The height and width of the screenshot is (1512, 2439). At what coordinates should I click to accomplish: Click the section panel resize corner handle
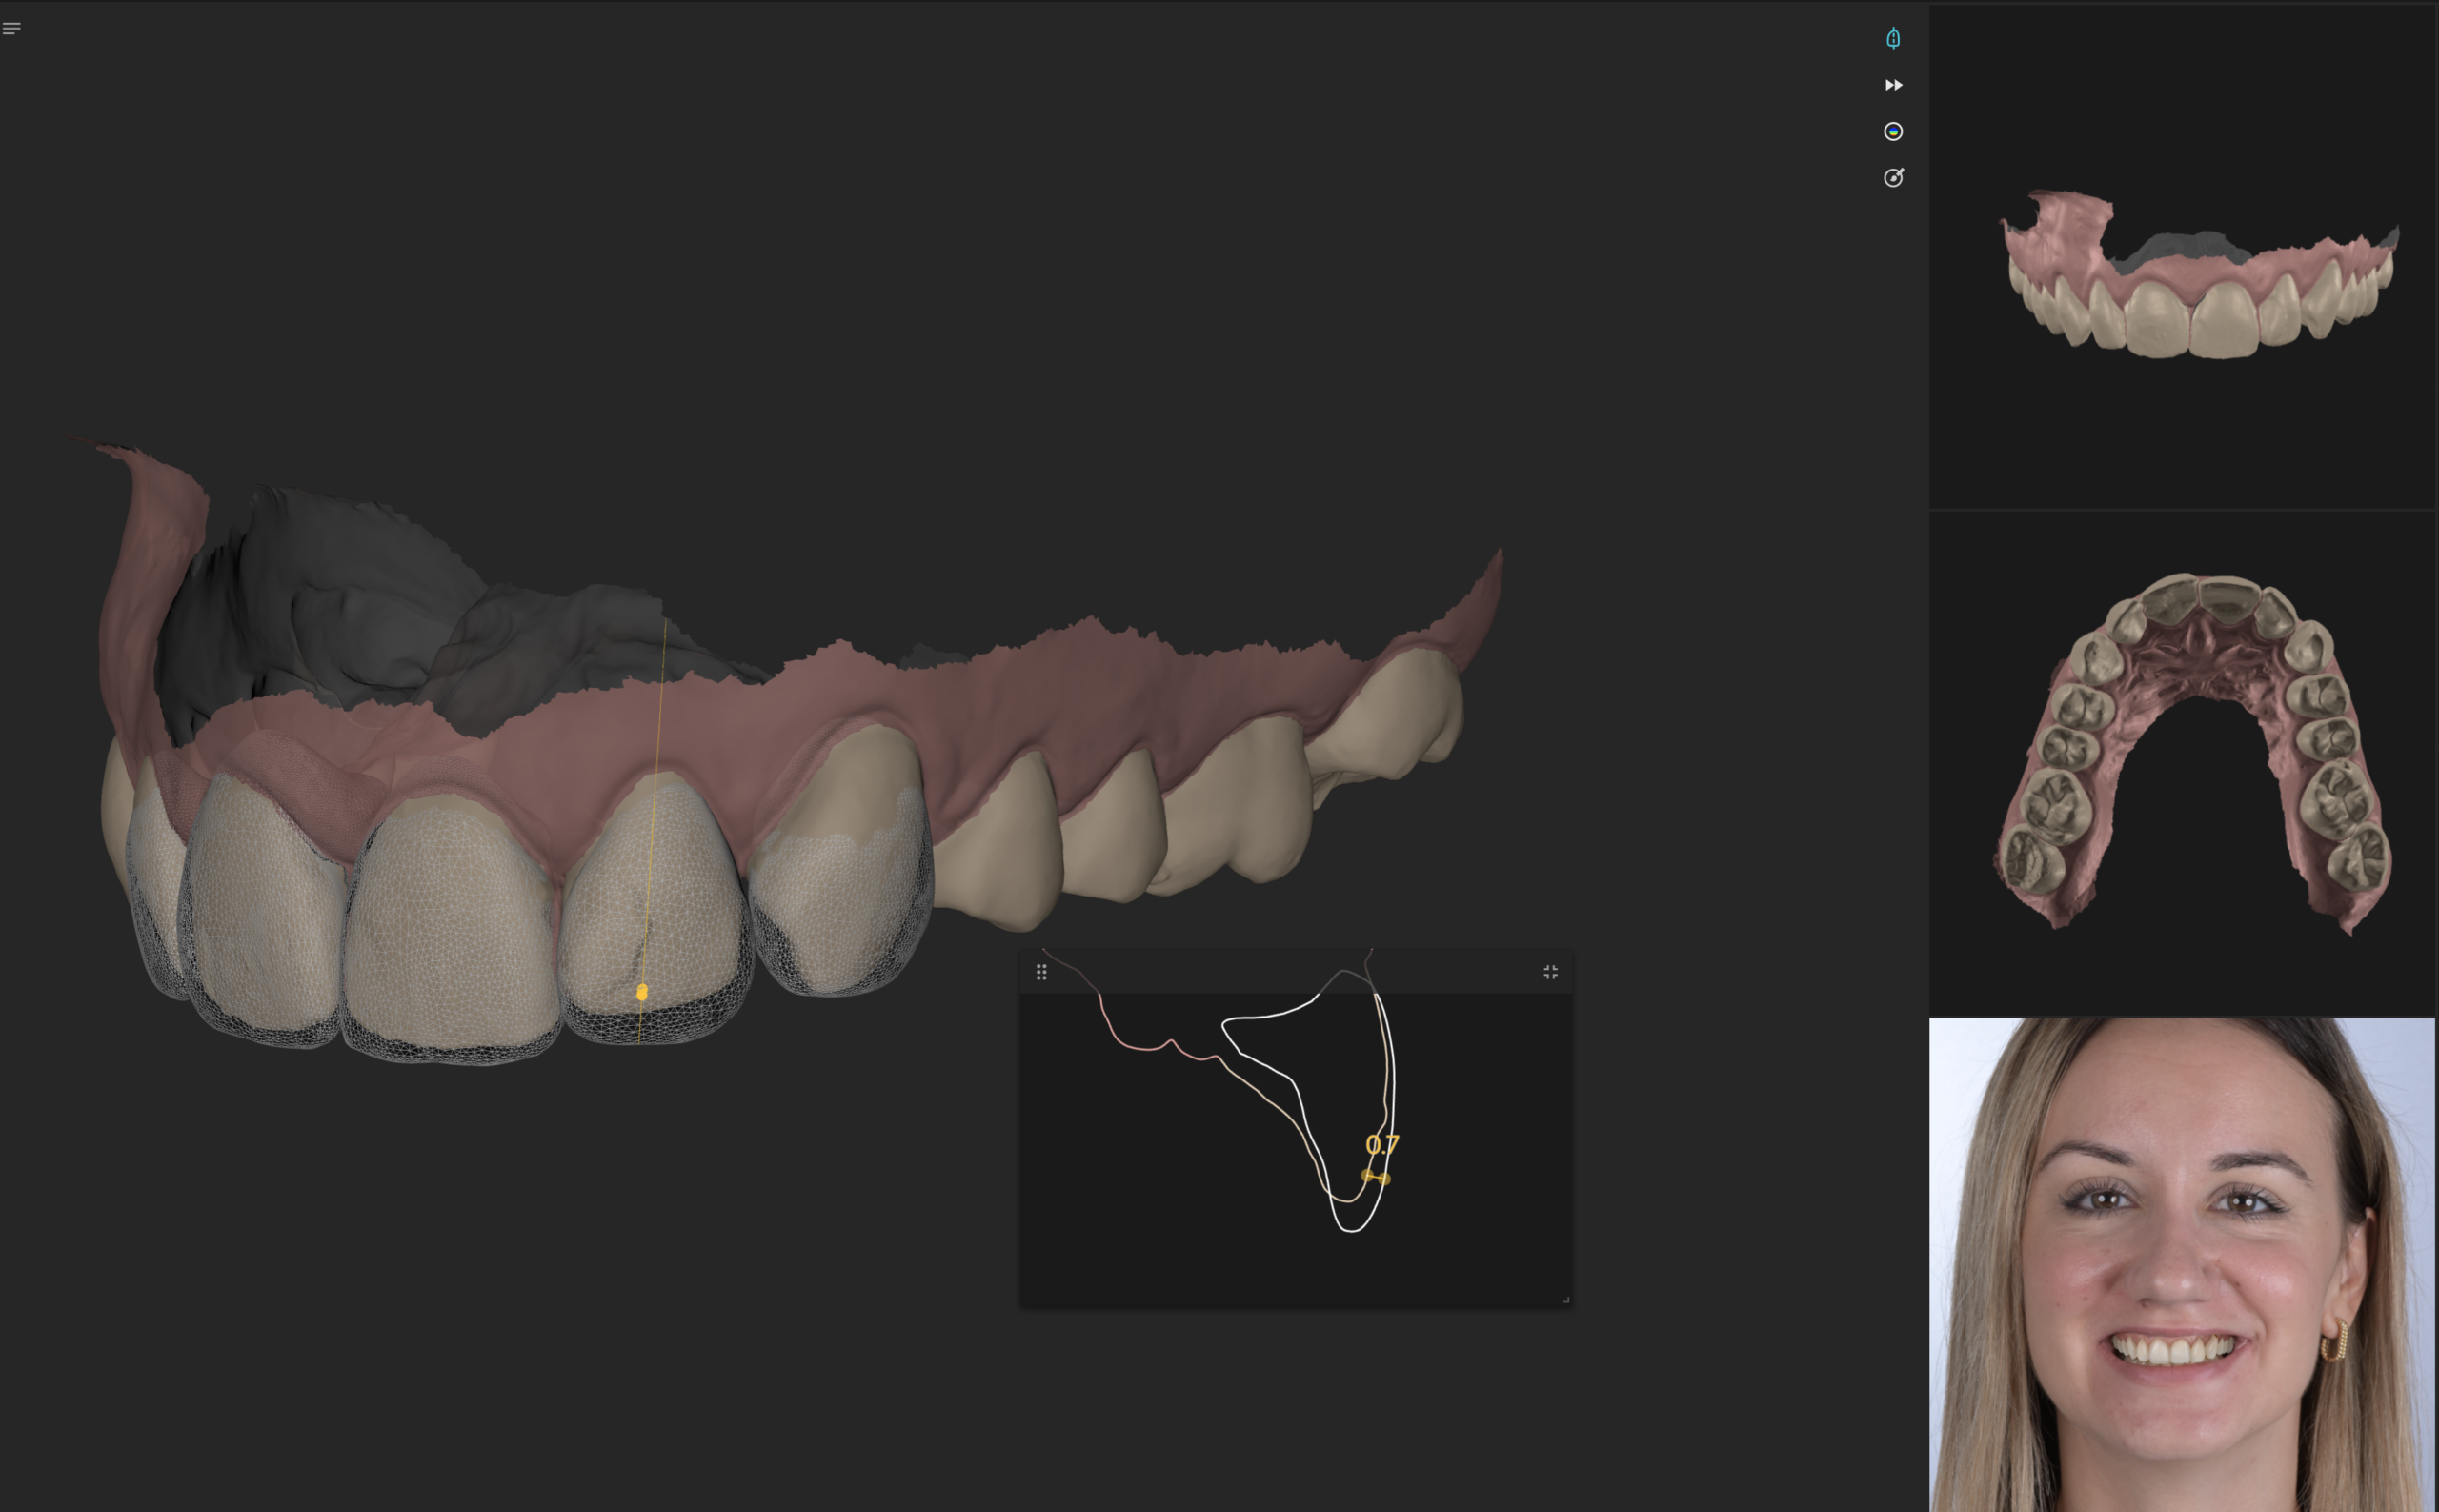tap(1566, 1300)
